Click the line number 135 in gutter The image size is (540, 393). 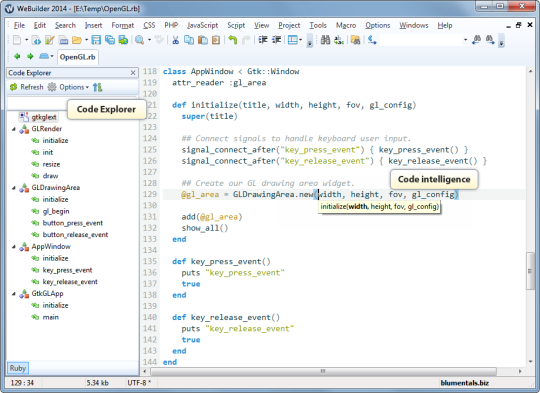(150, 261)
